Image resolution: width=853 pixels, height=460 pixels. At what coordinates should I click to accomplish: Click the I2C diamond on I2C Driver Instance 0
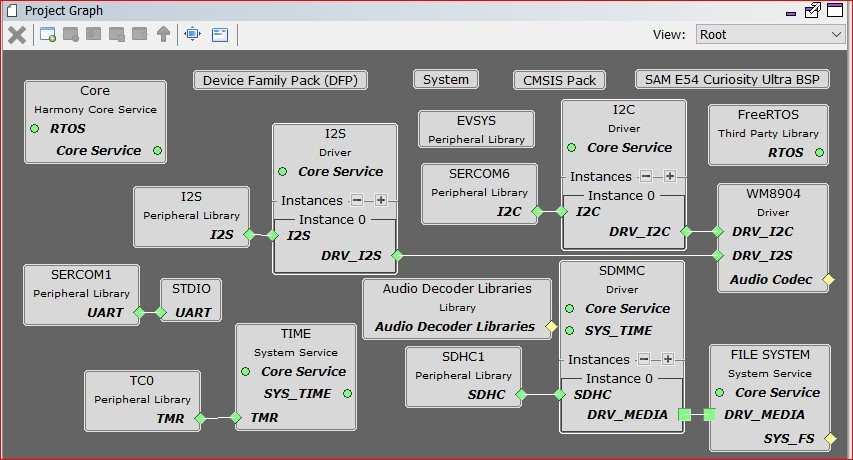click(562, 212)
